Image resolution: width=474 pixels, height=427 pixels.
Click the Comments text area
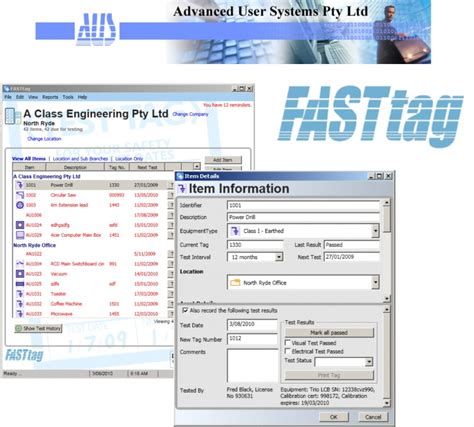coord(252,365)
